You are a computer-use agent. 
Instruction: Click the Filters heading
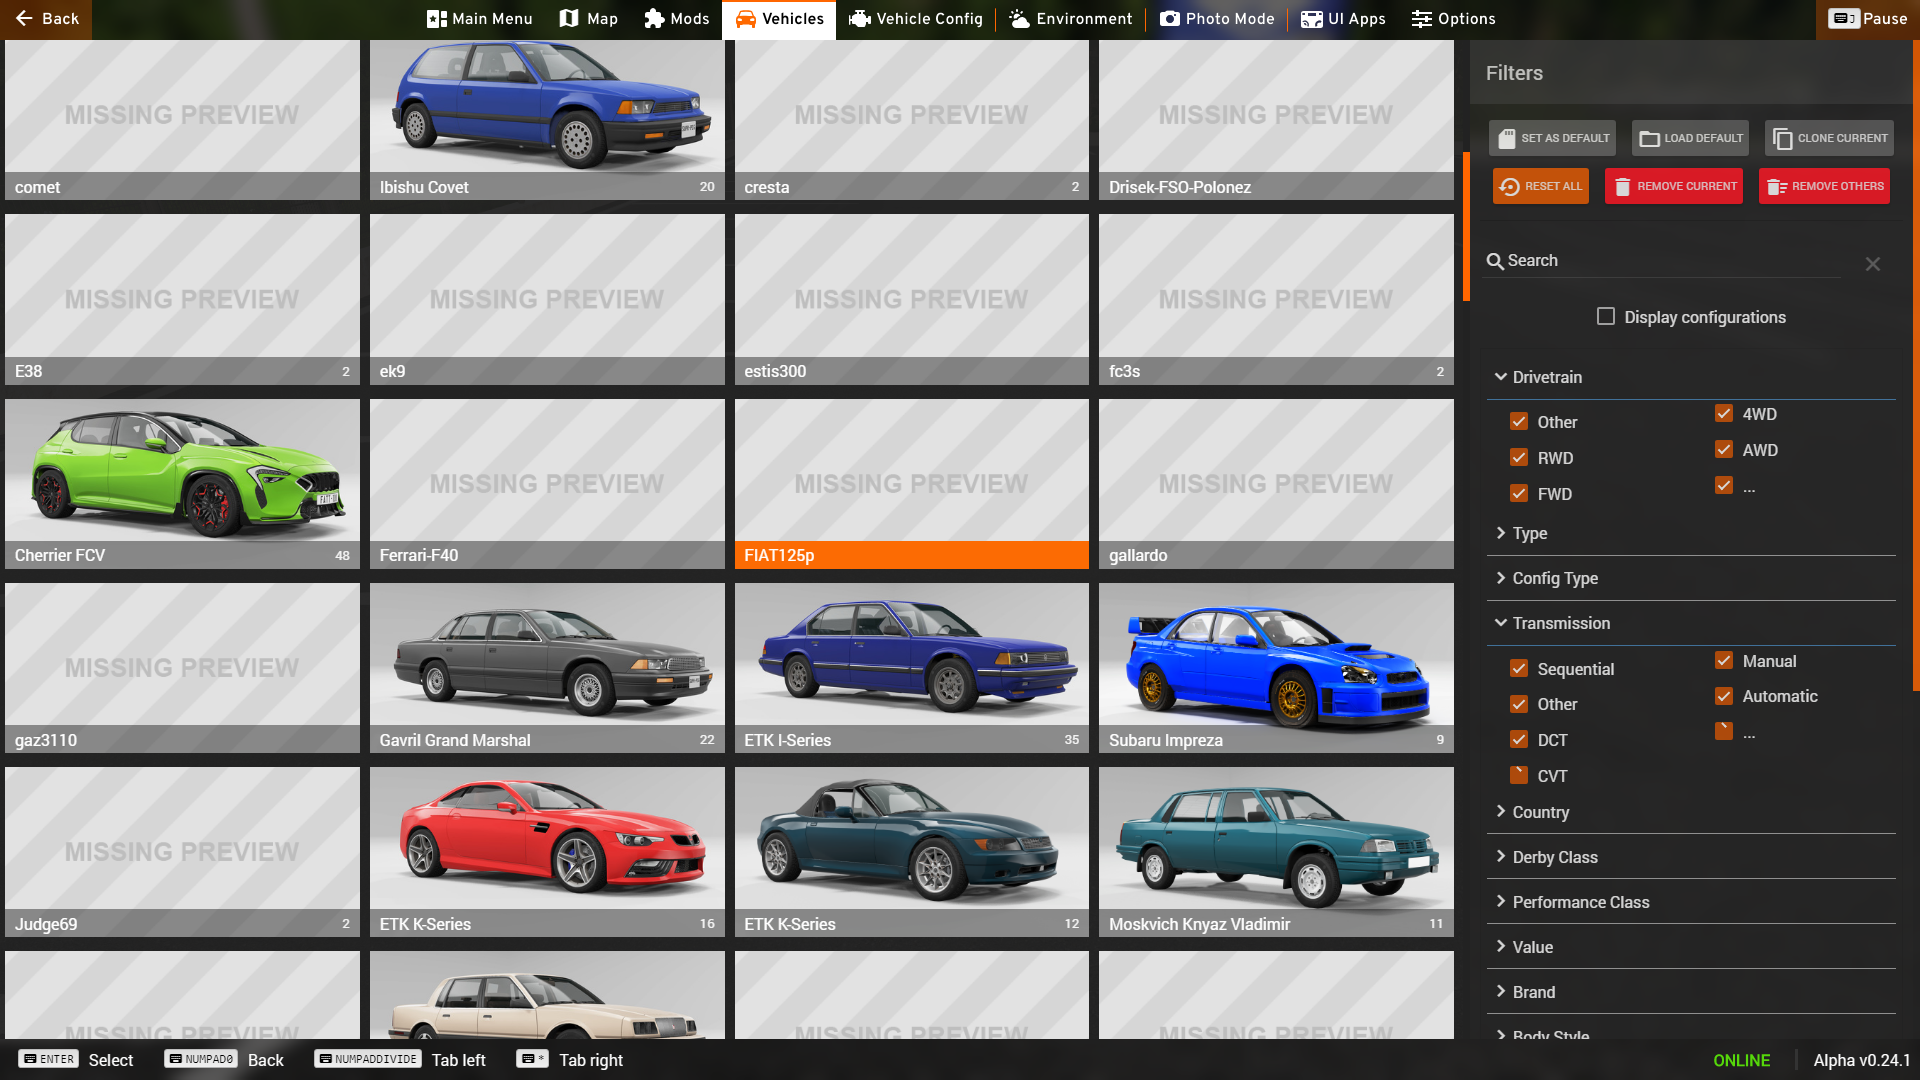tap(1514, 73)
